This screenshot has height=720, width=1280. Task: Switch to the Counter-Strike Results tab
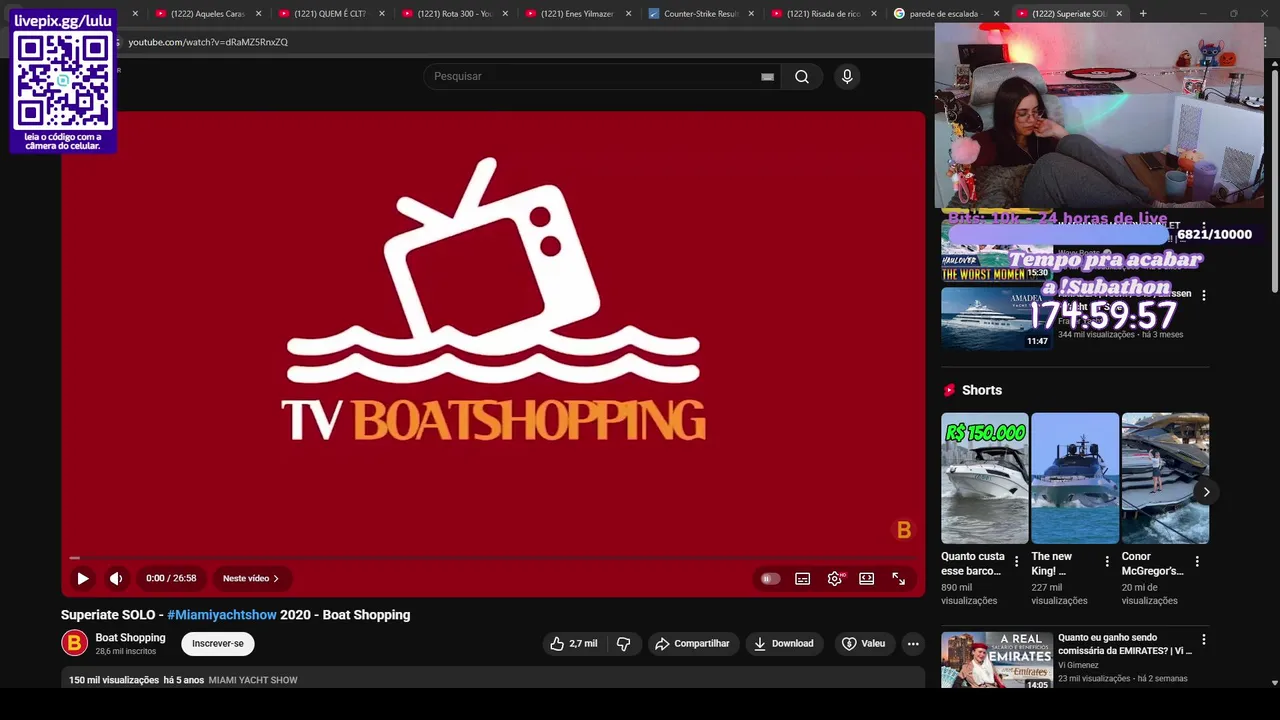tap(701, 14)
